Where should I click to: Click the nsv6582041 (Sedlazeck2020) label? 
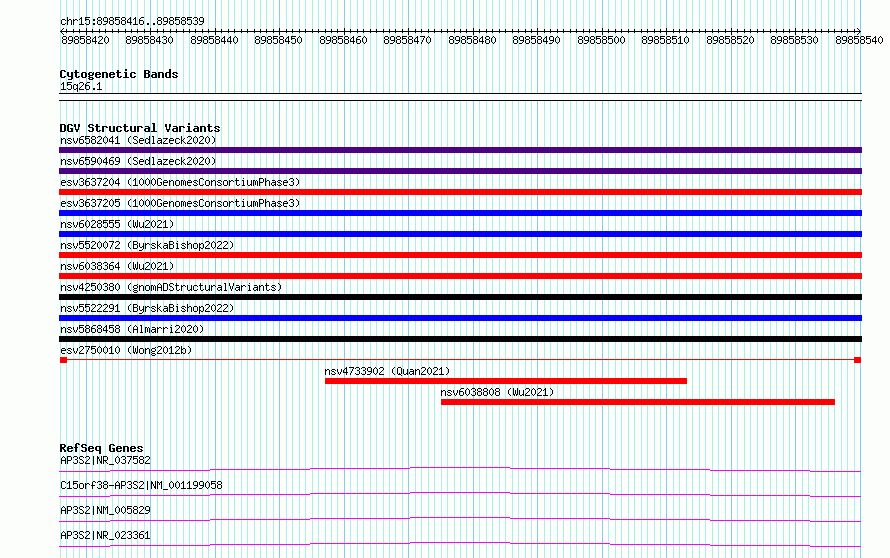coord(138,140)
